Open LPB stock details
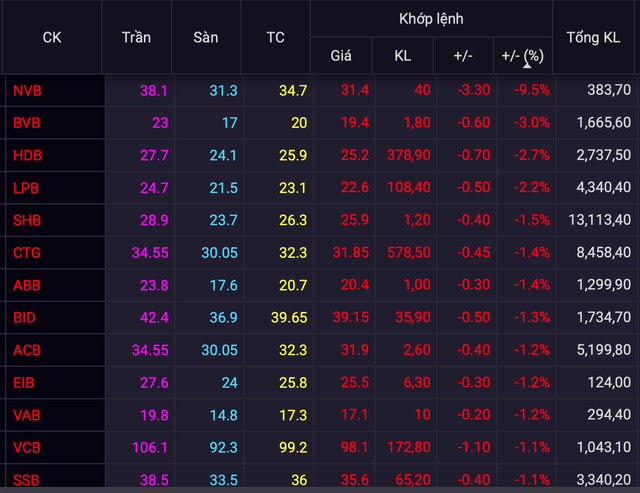 (26, 187)
